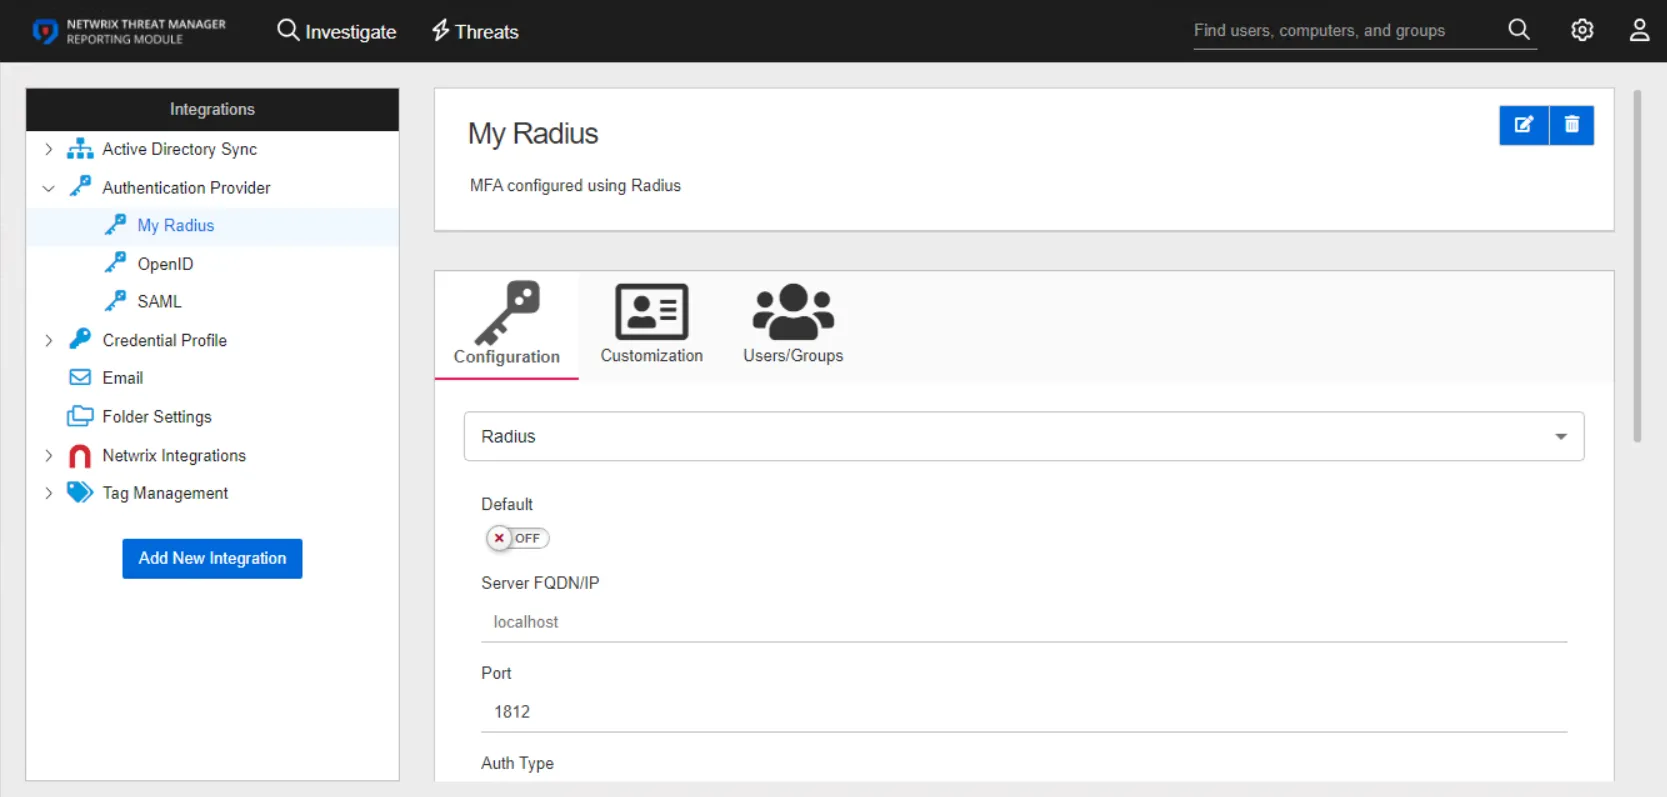This screenshot has height=797, width=1667.
Task: Click the Active Directory Sync hierarchy icon
Action: pos(80,149)
